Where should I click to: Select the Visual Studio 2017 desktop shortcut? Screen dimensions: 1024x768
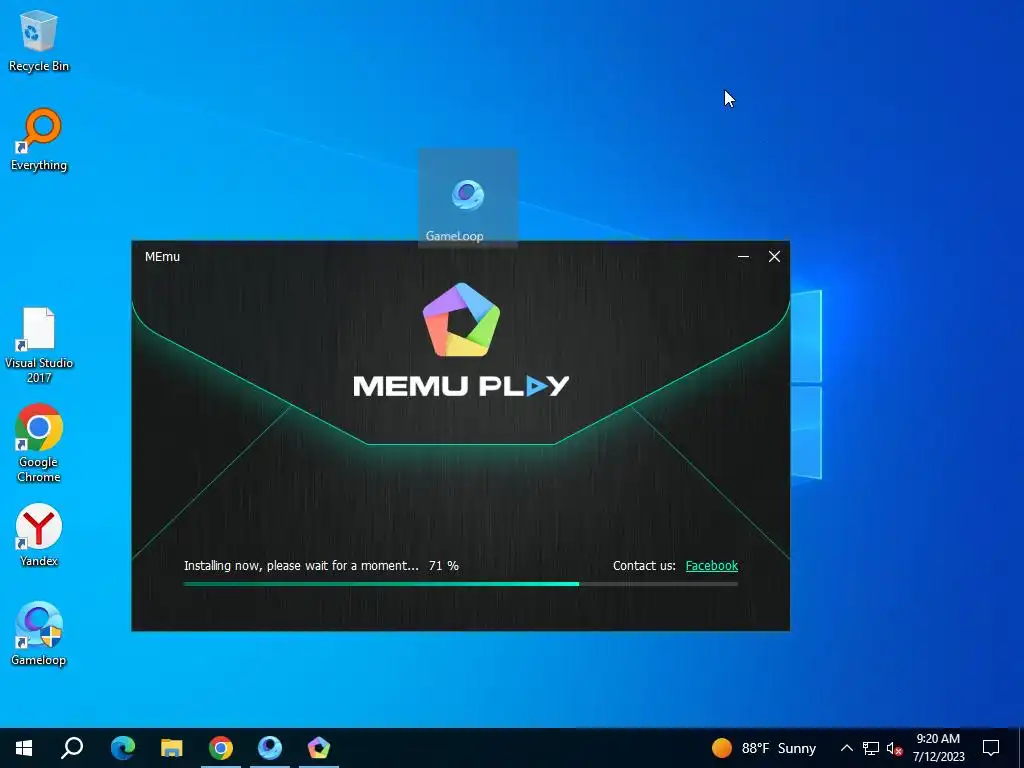click(x=39, y=345)
